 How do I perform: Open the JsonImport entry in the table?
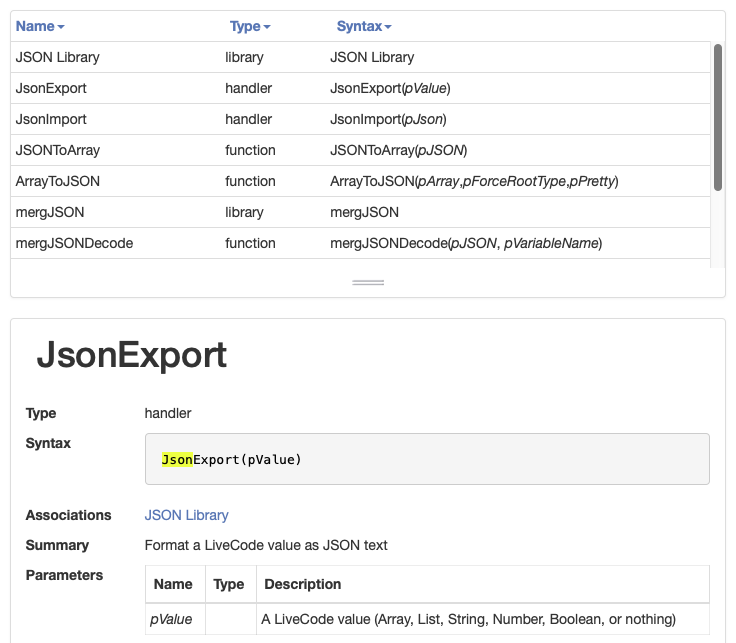tap(52, 119)
